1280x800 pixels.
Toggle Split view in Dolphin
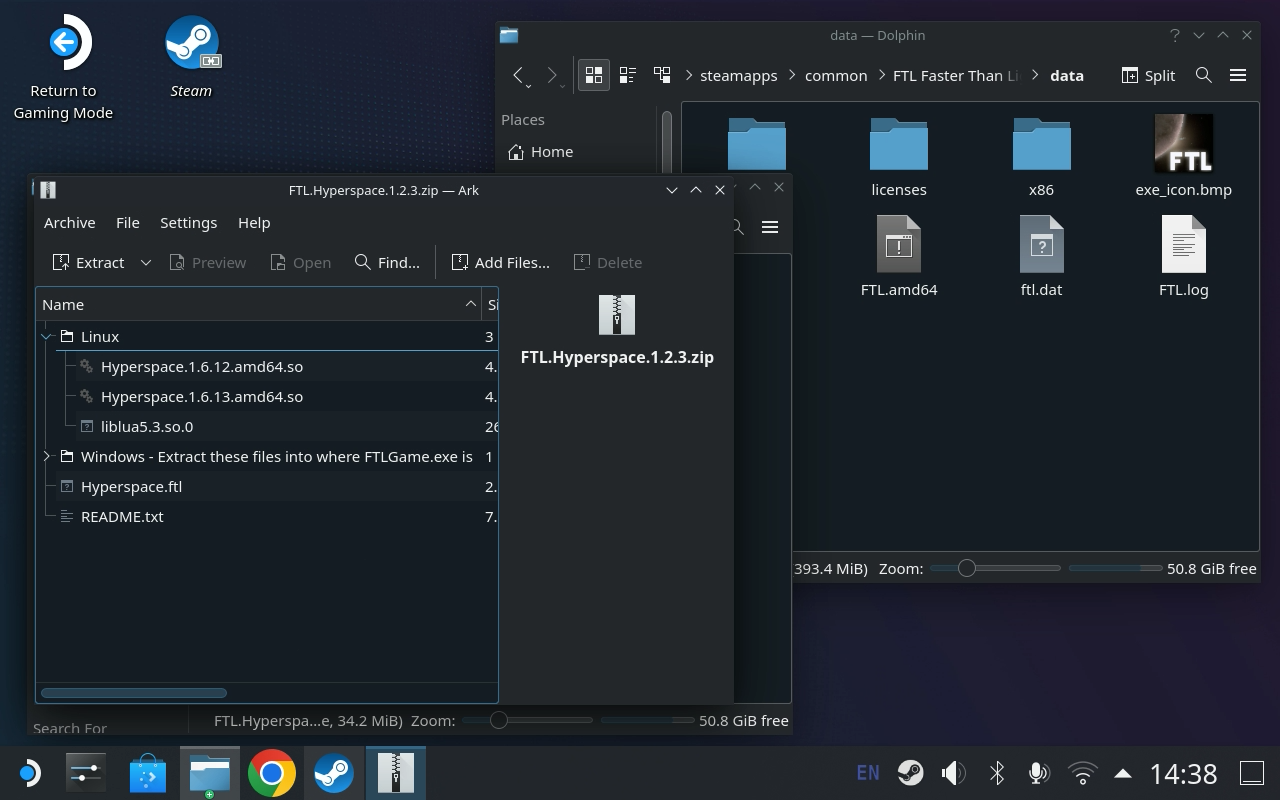1148,75
